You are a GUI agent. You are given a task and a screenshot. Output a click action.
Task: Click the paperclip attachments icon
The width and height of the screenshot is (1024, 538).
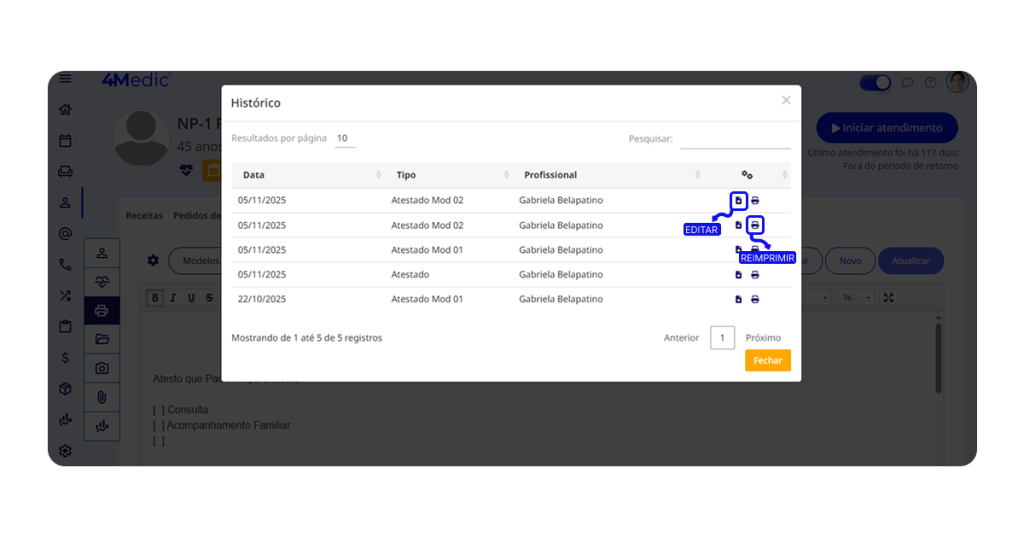point(102,397)
